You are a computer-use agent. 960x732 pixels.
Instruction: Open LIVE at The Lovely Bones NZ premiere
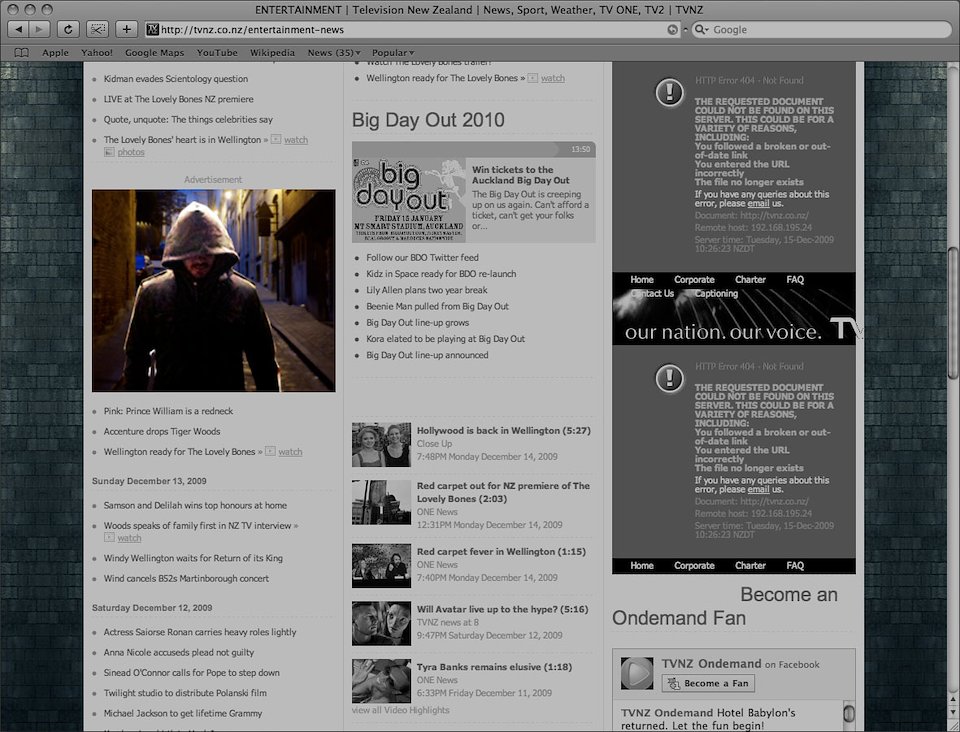click(178, 99)
